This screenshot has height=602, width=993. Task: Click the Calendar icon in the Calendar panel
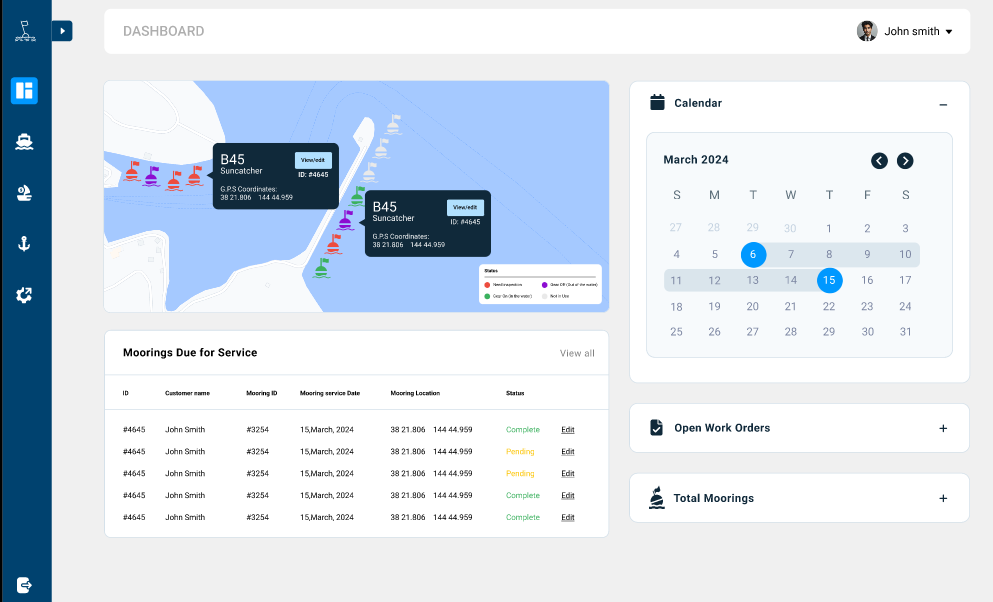click(x=657, y=102)
